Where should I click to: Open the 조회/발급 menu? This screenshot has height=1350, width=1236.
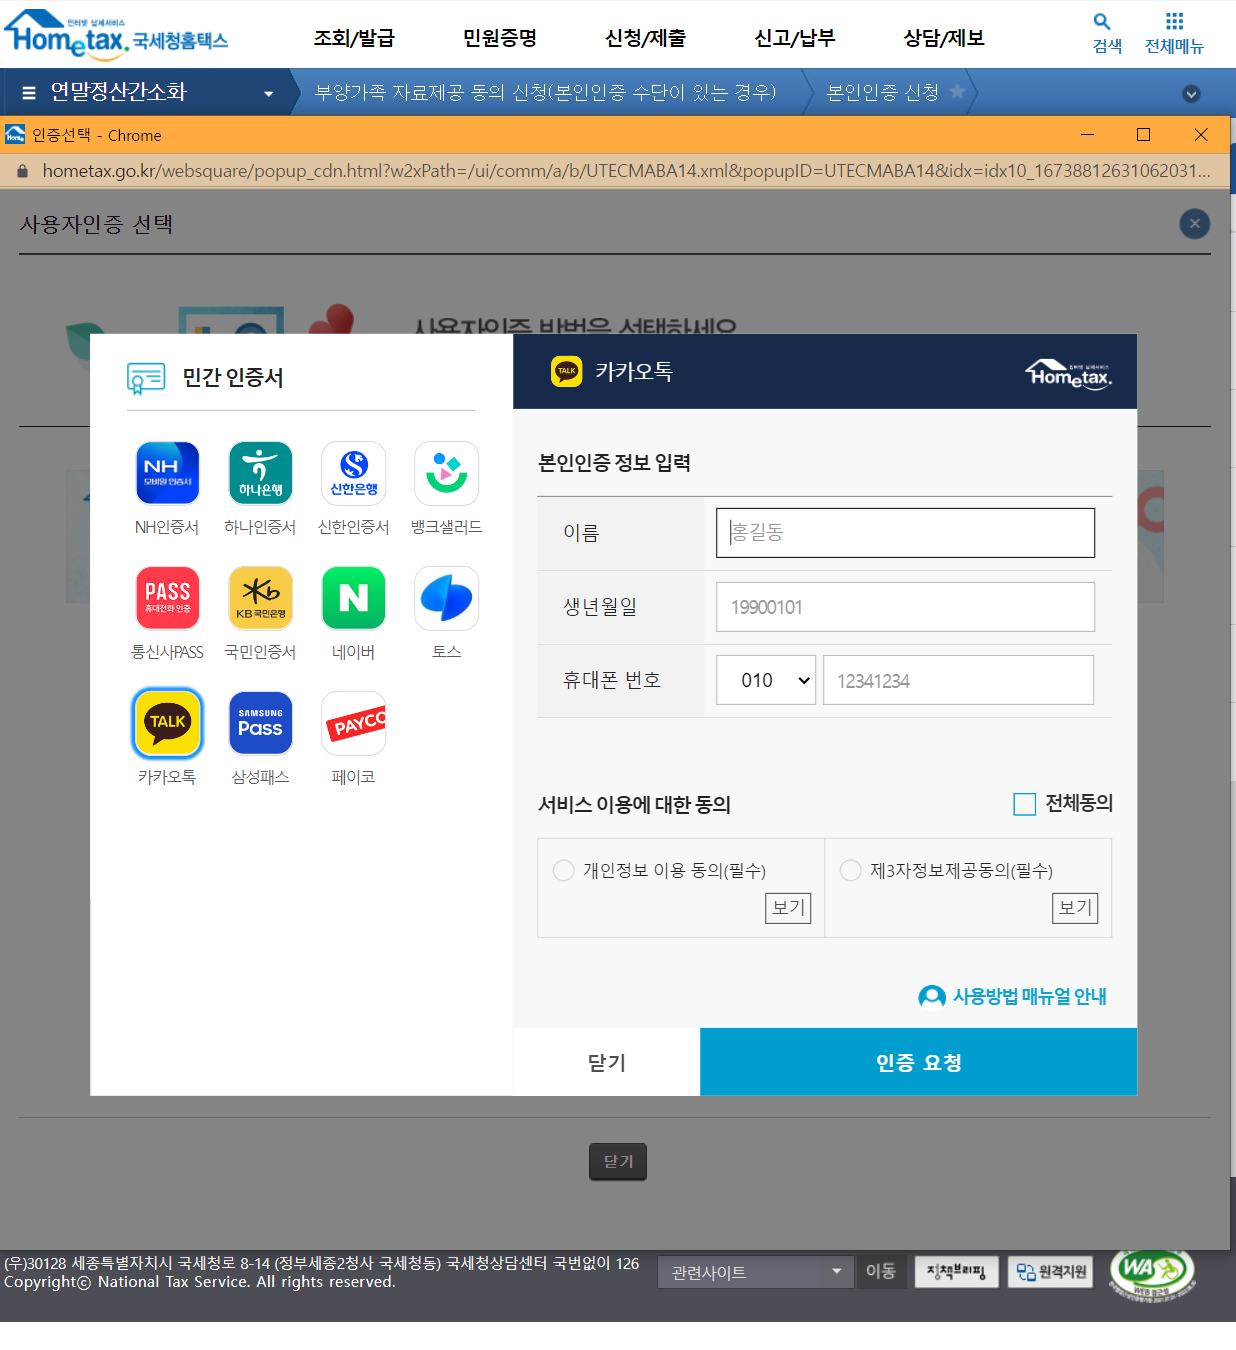pyautogui.click(x=354, y=38)
